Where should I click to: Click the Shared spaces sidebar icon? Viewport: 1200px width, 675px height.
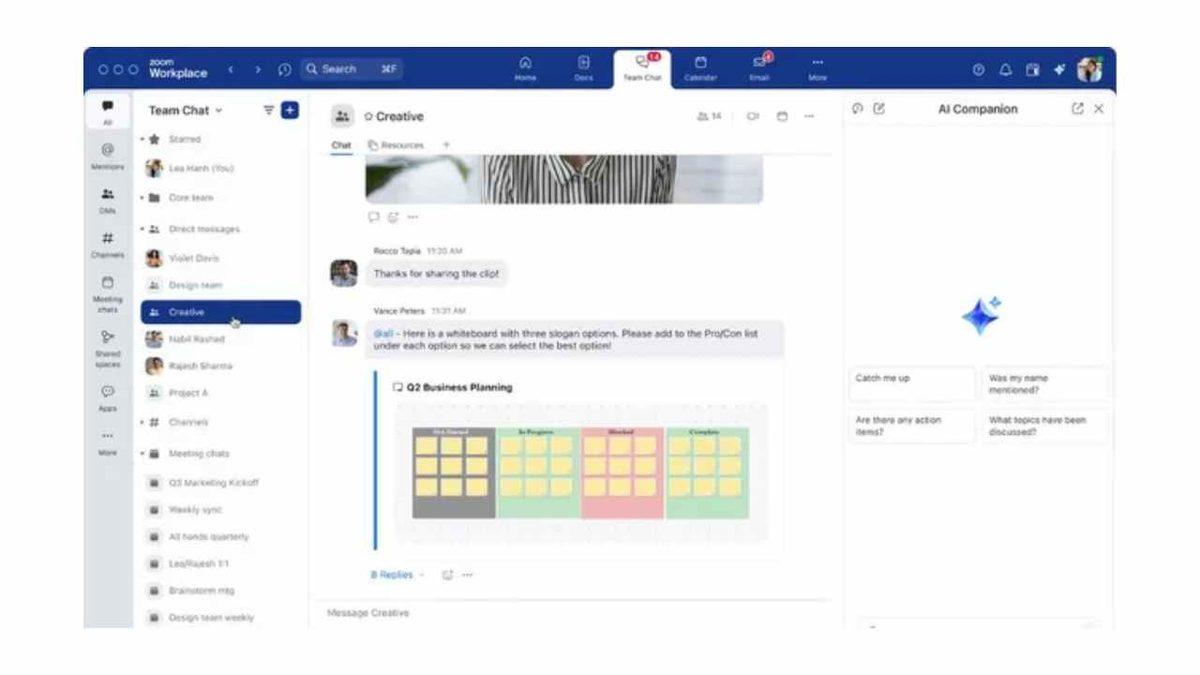pos(107,344)
